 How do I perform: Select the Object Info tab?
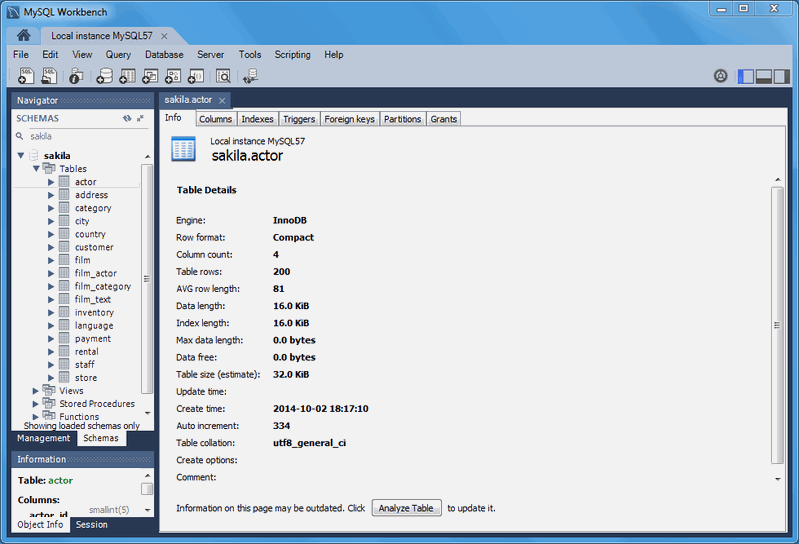40,525
